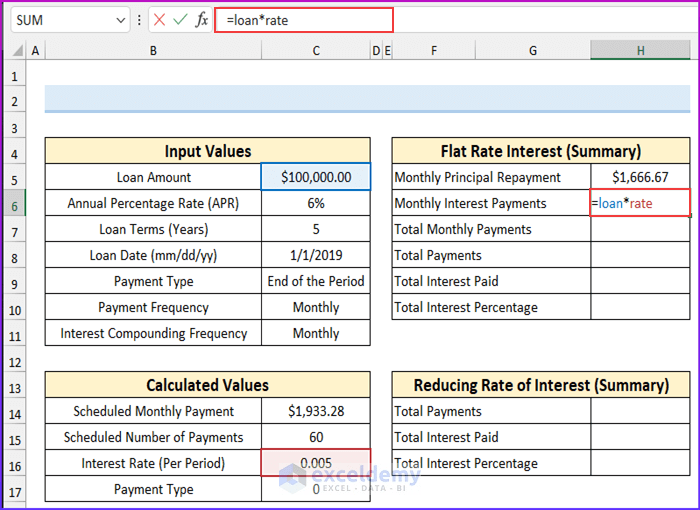
Task: Click the Total Monthly Payments label
Action: click(491, 229)
